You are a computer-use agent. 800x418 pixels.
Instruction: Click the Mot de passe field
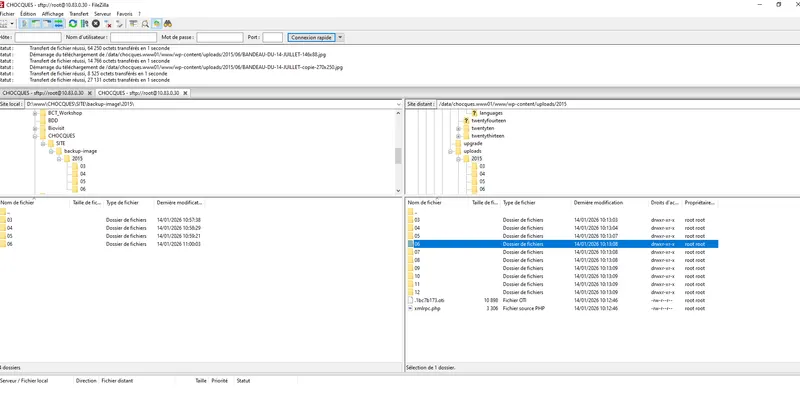220,37
